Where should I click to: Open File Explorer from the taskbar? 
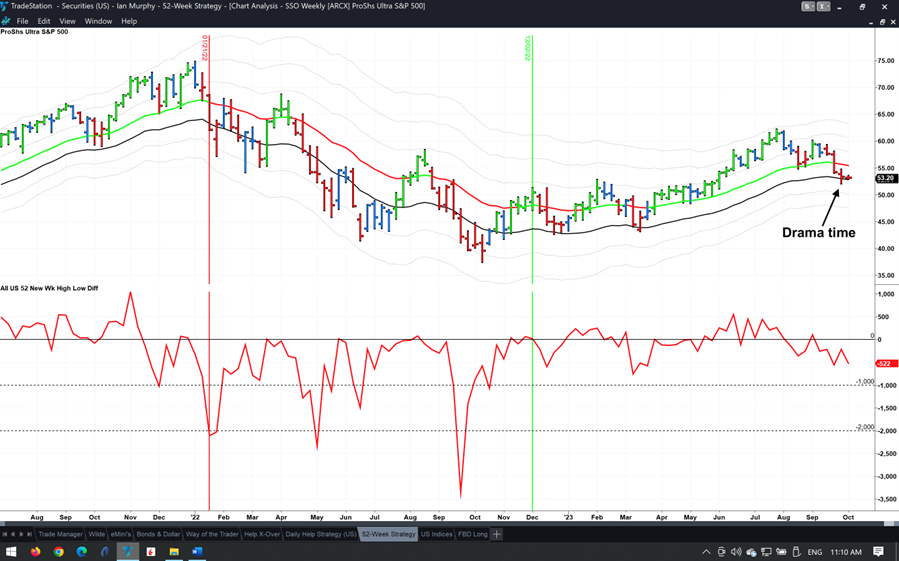coord(174,552)
